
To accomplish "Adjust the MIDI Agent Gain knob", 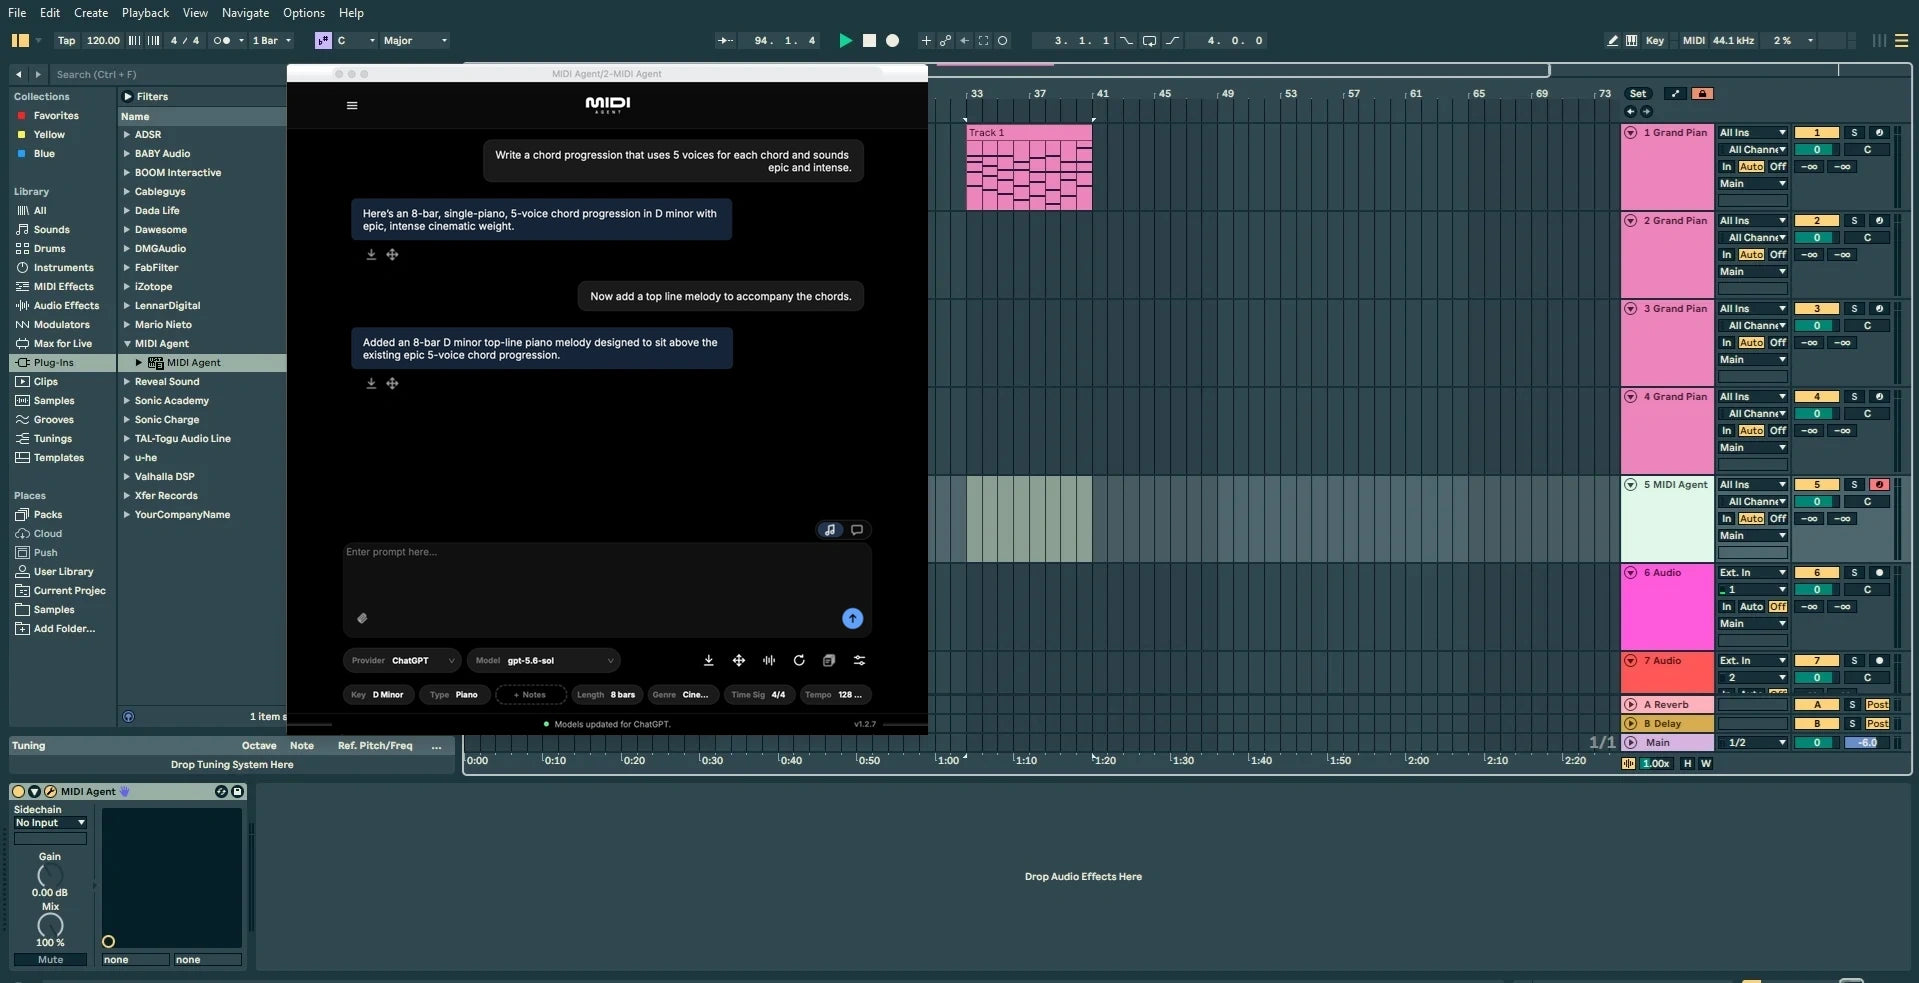I will (x=49, y=876).
